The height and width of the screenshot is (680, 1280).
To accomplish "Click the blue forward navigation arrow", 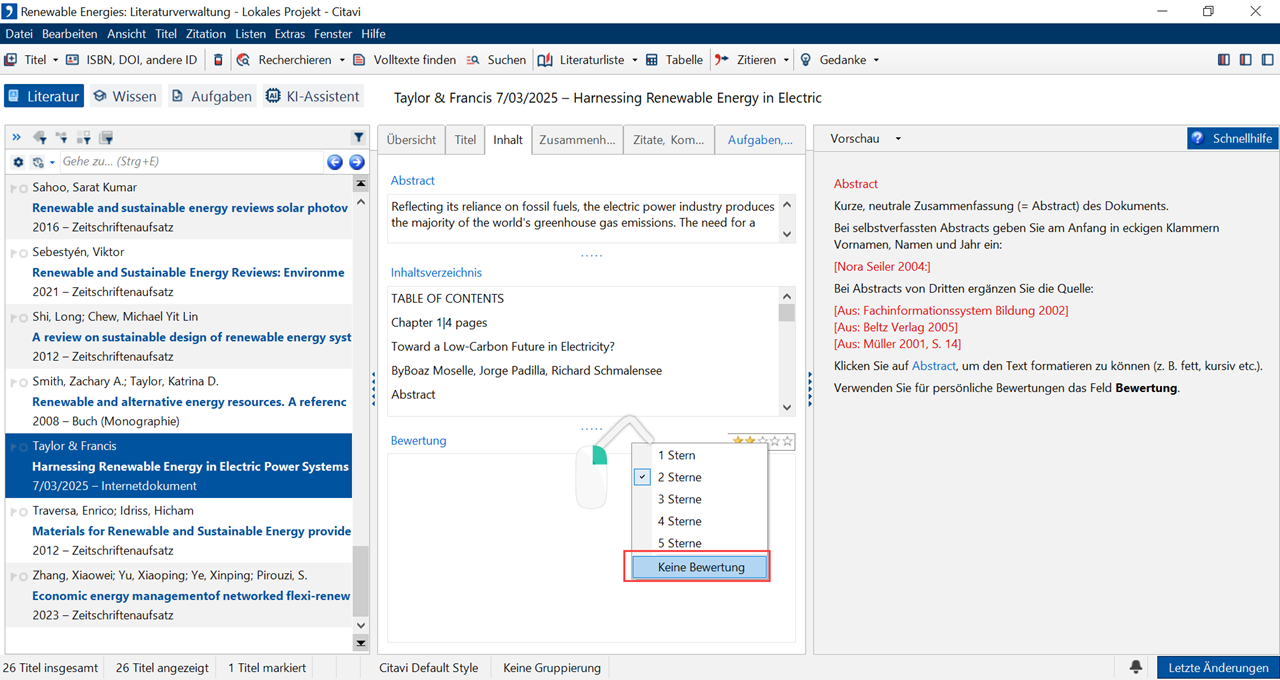I will (356, 162).
